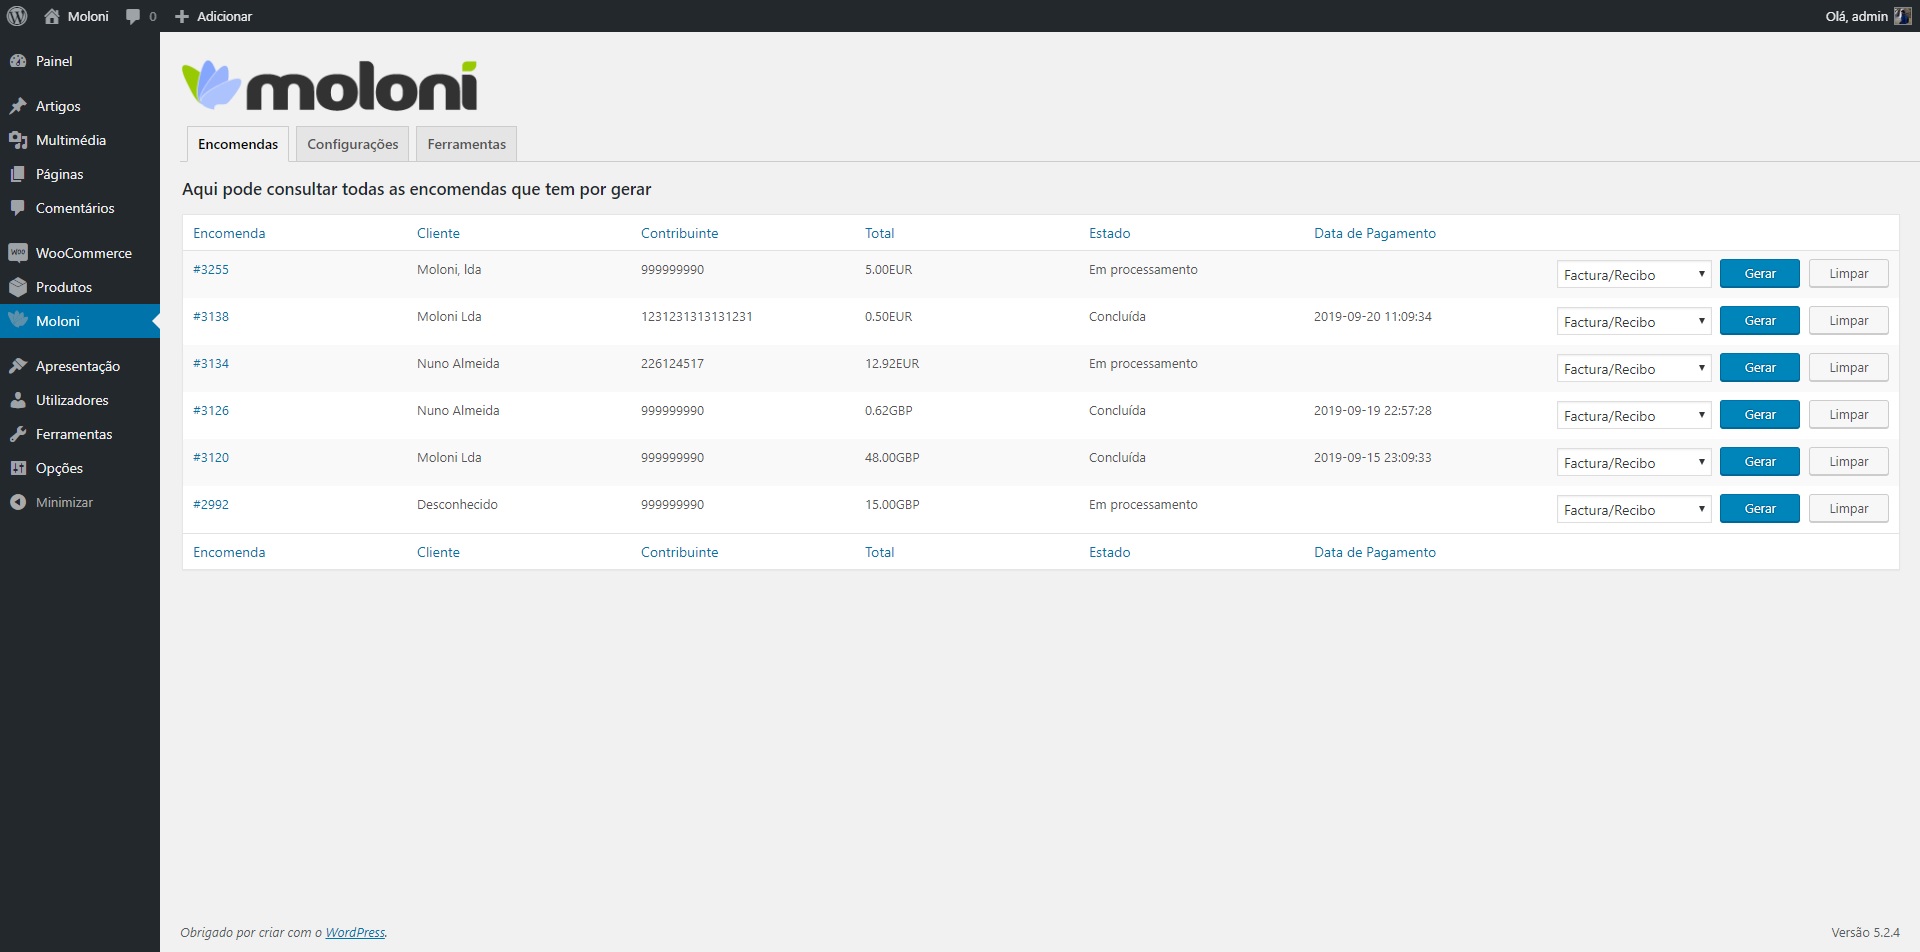Image resolution: width=1920 pixels, height=952 pixels.
Task: Click contribuinte value 226124517
Action: point(672,364)
